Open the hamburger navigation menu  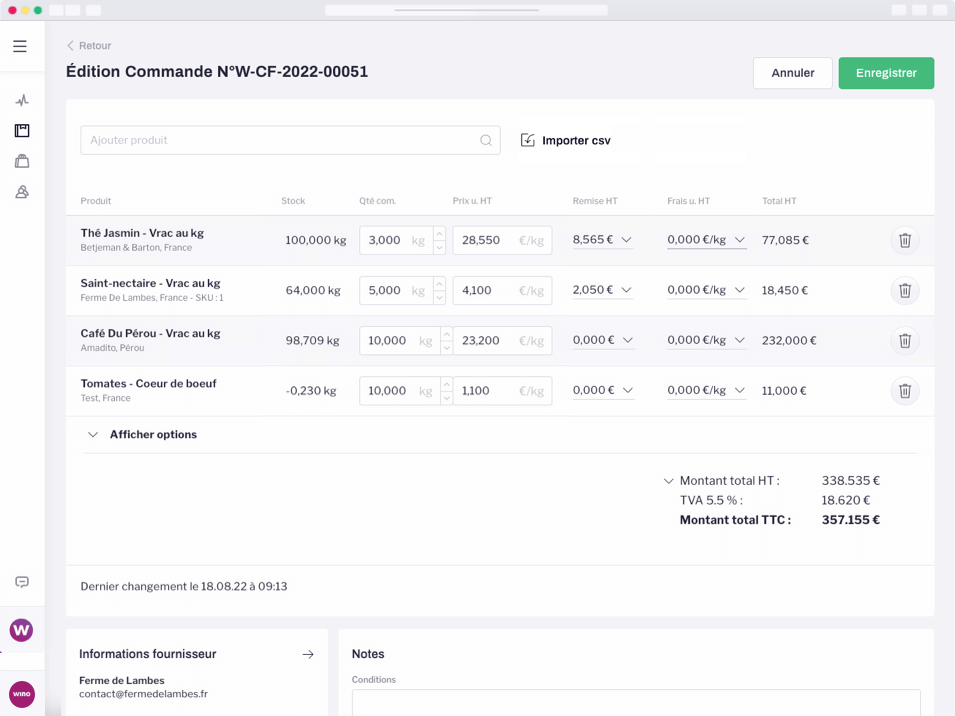click(x=19, y=45)
